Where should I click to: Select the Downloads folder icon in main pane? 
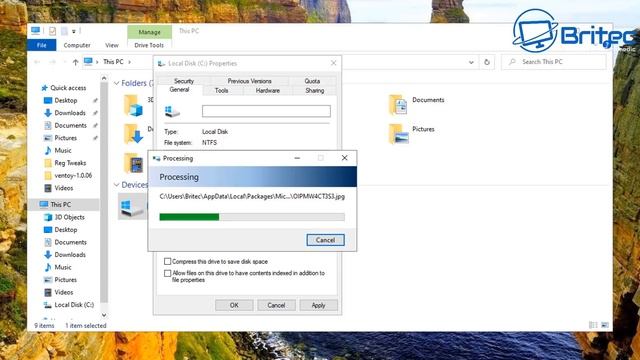[x=133, y=134]
